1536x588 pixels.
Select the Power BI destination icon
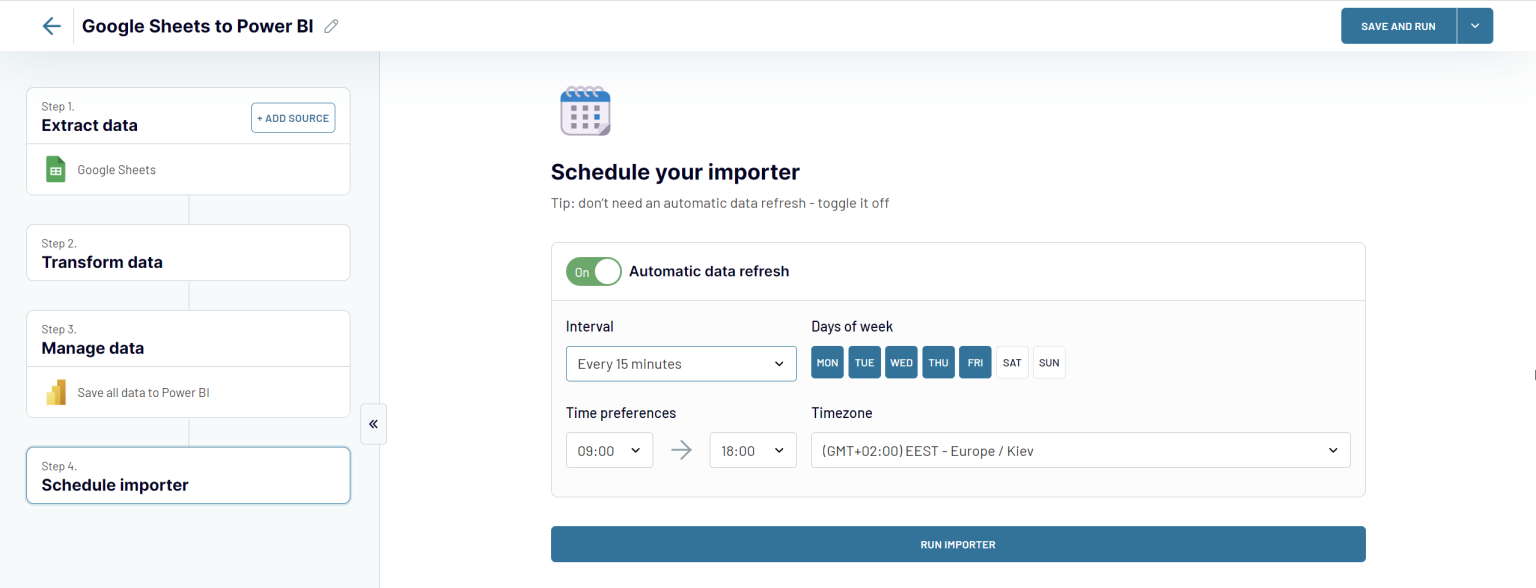[x=55, y=391]
